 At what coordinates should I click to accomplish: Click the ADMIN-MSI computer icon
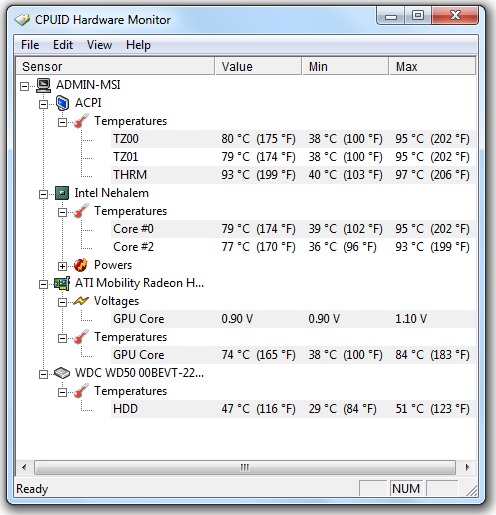pos(43,85)
